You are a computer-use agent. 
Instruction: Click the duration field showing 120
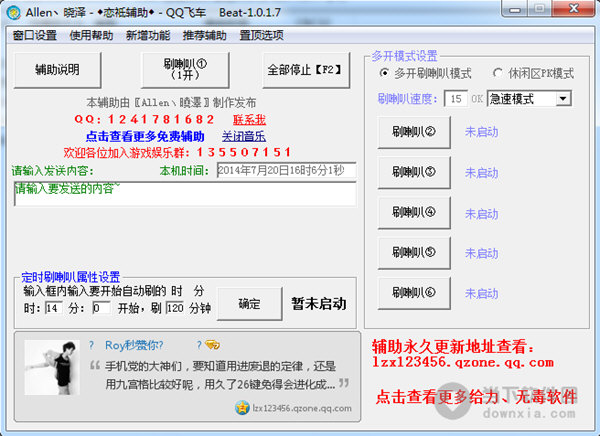(x=174, y=308)
